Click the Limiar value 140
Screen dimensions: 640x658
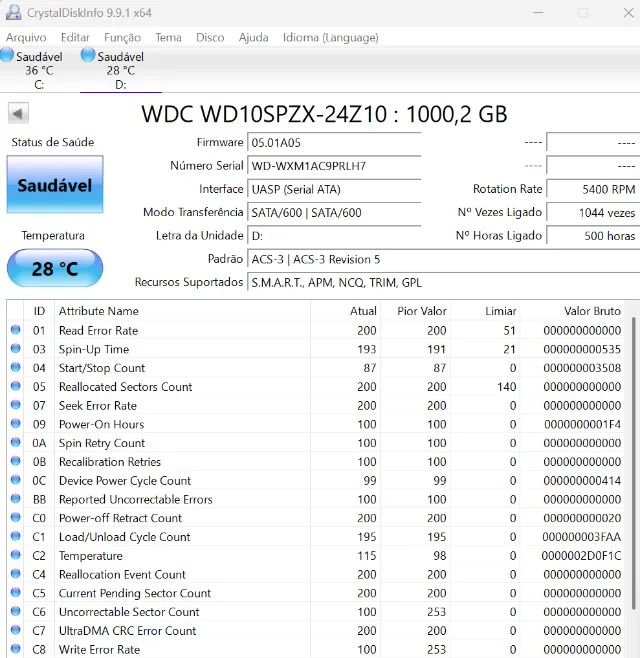[507, 386]
